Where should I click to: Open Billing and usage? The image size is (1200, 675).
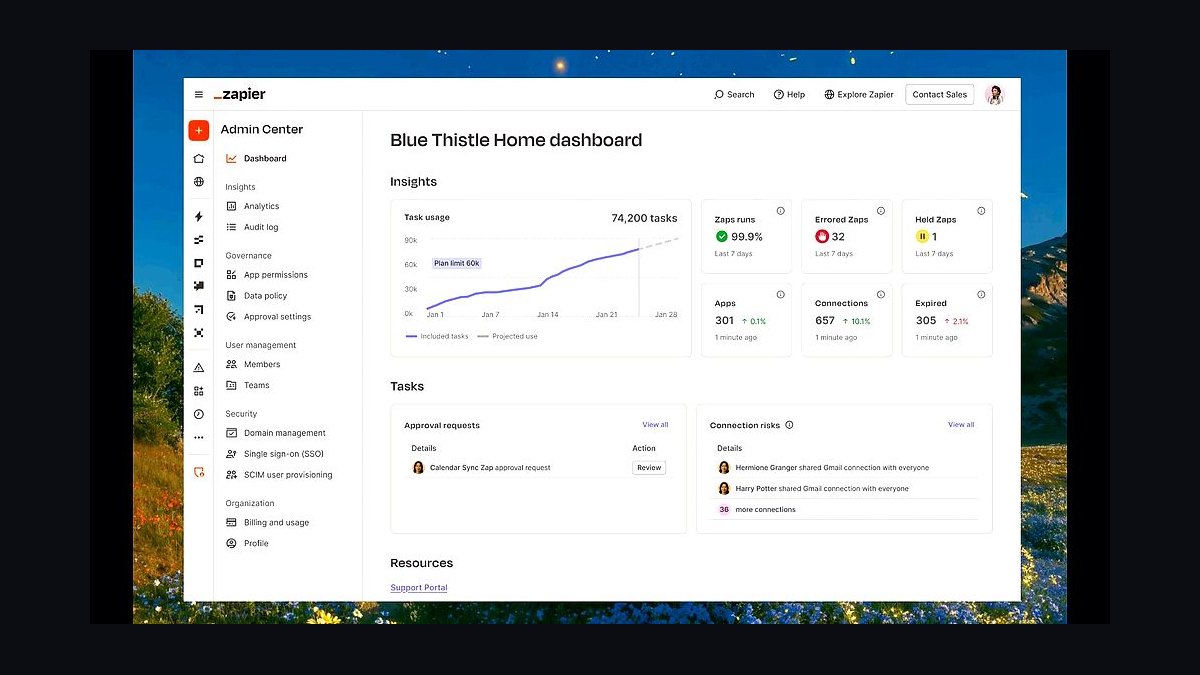click(267, 522)
